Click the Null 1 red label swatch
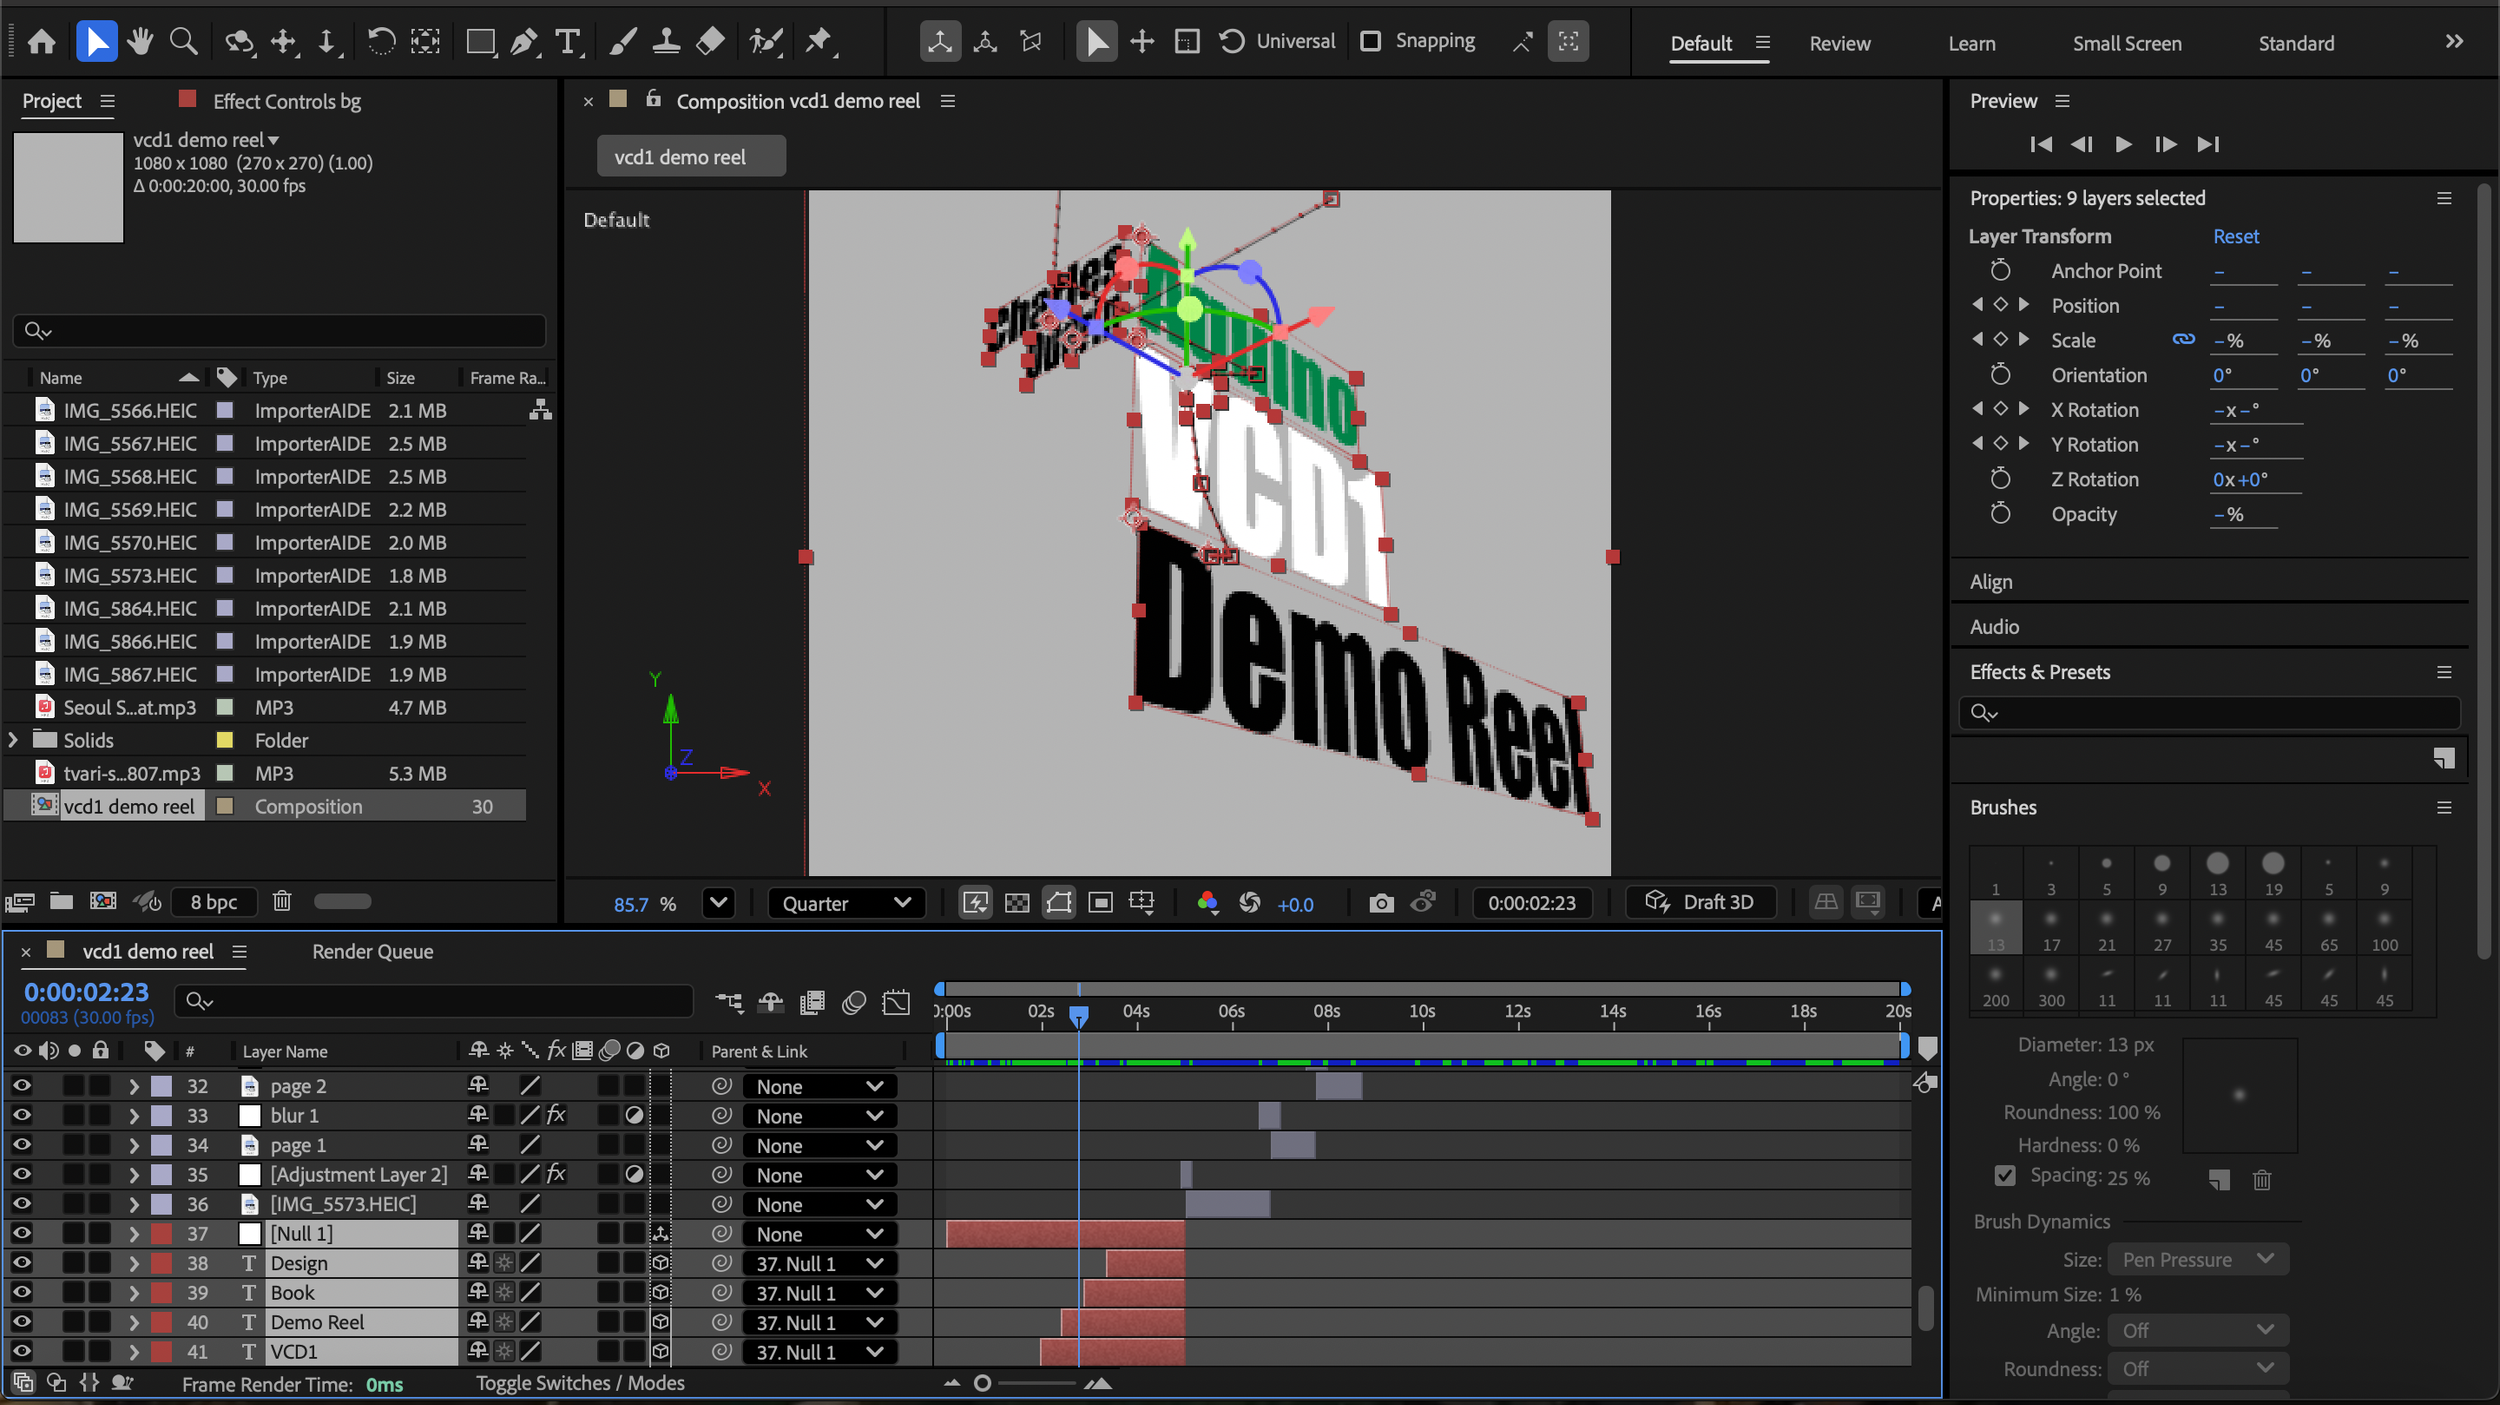The image size is (2500, 1405). click(161, 1234)
